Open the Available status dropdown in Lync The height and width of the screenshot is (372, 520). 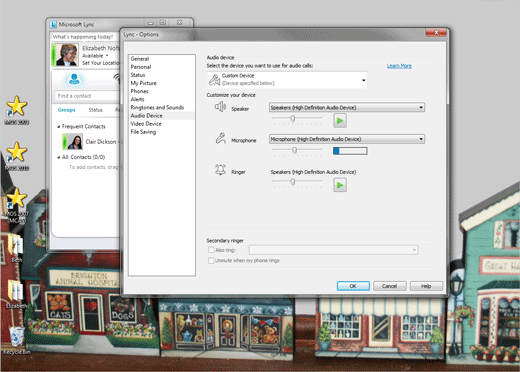click(x=95, y=56)
